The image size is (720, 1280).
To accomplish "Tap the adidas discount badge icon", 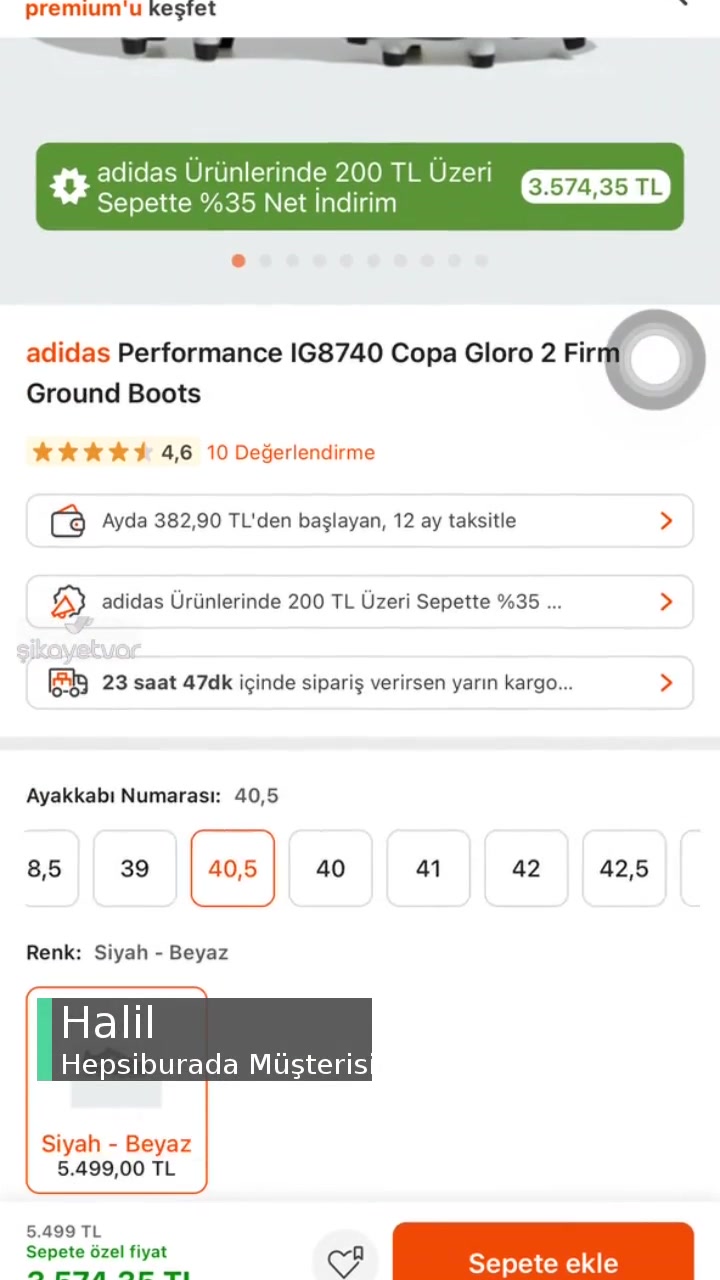I will [x=67, y=602].
